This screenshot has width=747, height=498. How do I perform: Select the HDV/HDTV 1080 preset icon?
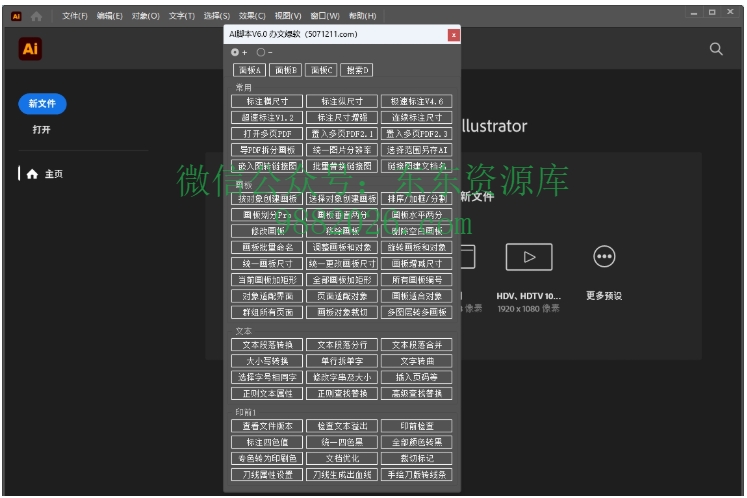[529, 258]
